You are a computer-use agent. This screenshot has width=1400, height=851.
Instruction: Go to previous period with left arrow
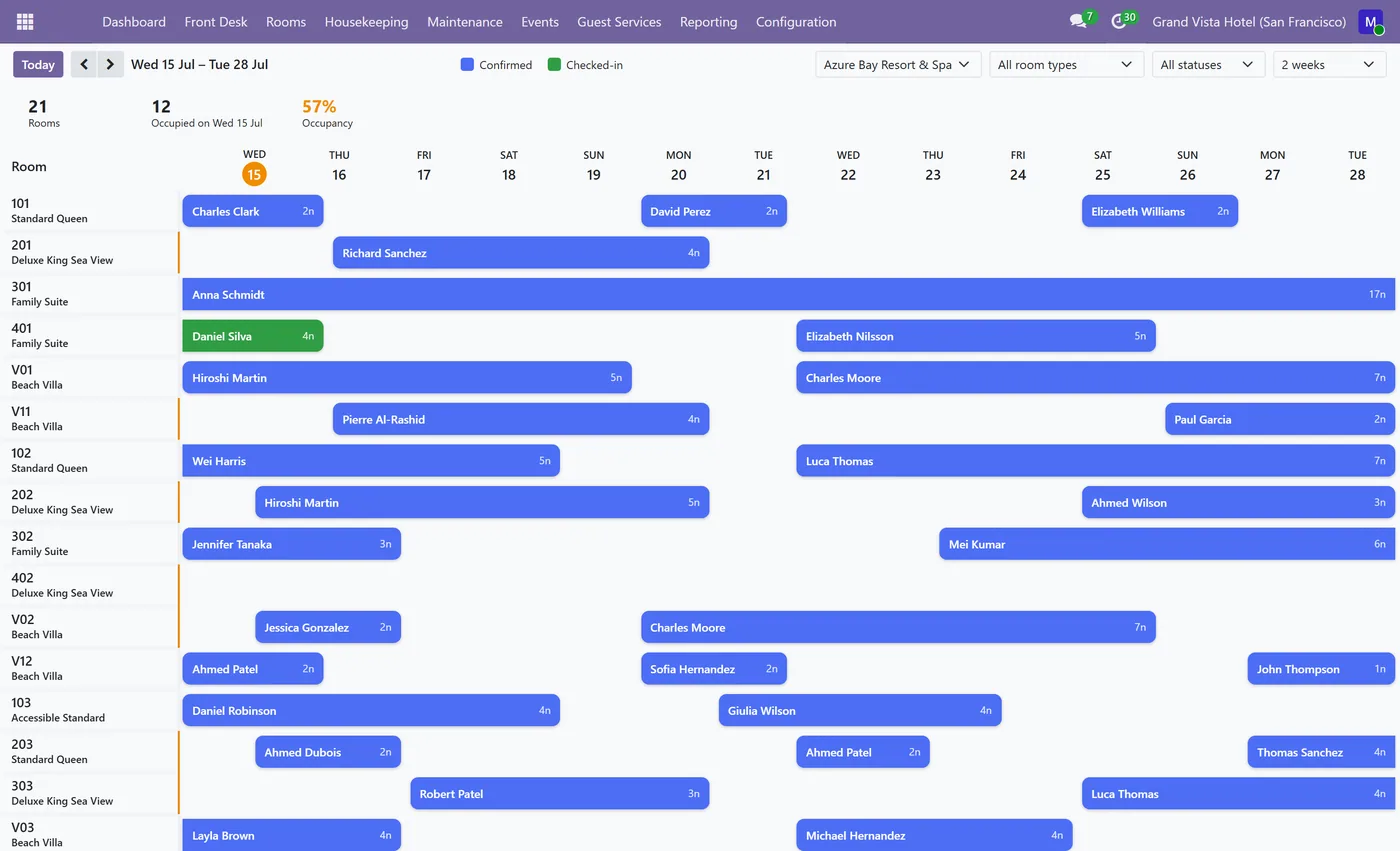[84, 64]
